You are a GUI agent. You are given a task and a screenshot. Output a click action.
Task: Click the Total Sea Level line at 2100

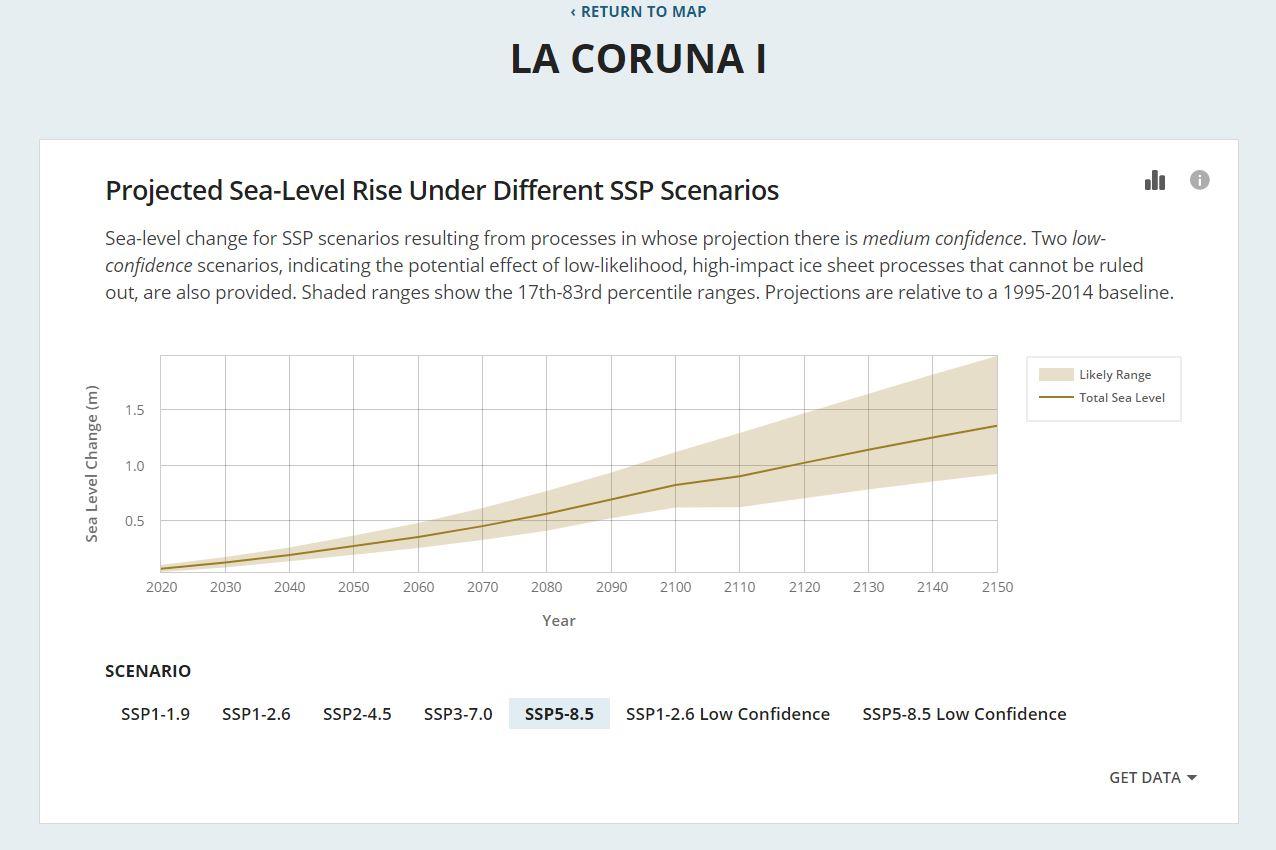click(x=675, y=485)
